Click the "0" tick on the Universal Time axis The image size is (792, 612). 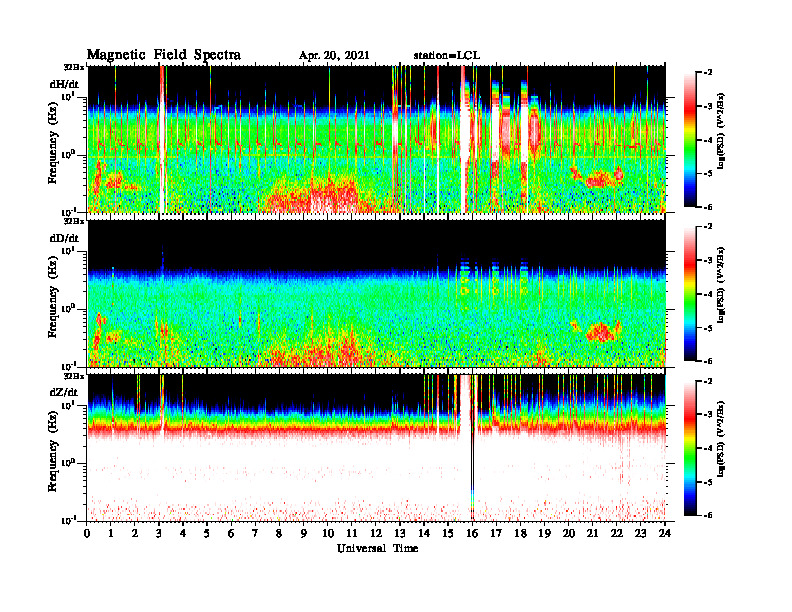click(87, 534)
